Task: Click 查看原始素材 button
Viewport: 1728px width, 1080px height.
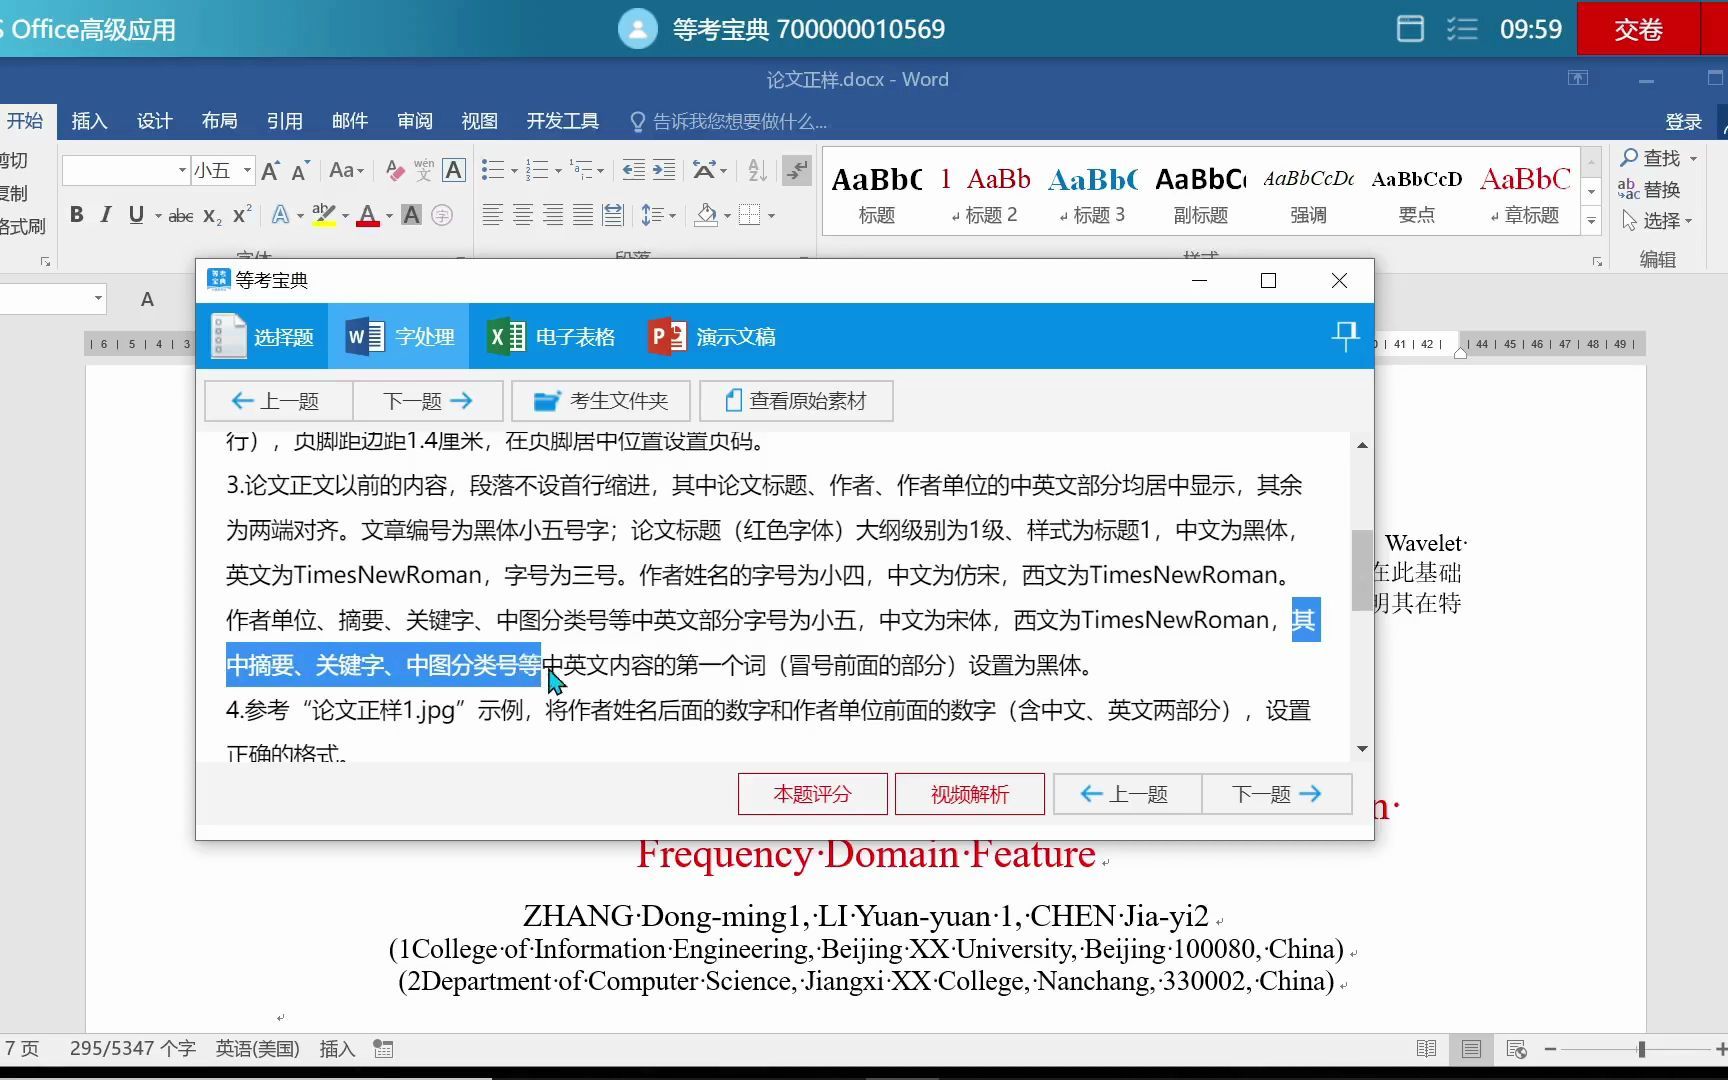Action: point(796,401)
